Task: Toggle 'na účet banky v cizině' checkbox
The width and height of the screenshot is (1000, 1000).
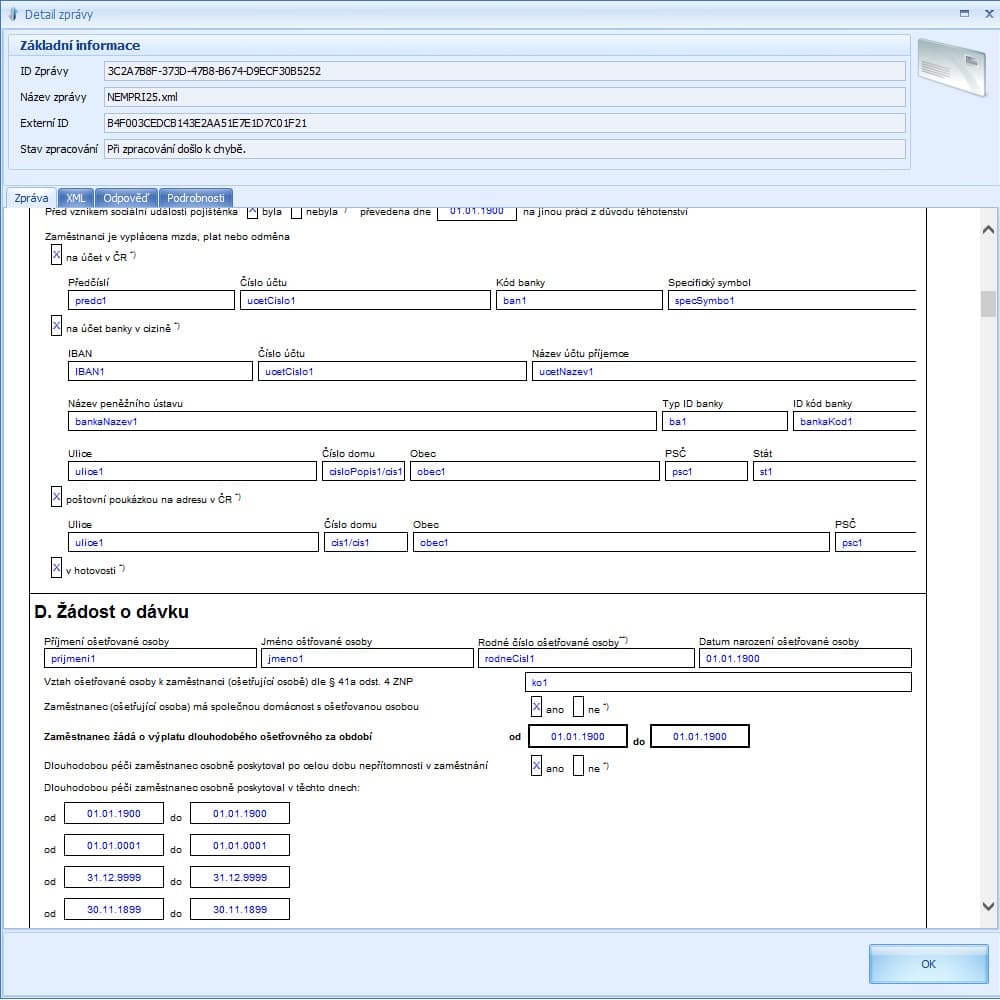Action: point(57,325)
